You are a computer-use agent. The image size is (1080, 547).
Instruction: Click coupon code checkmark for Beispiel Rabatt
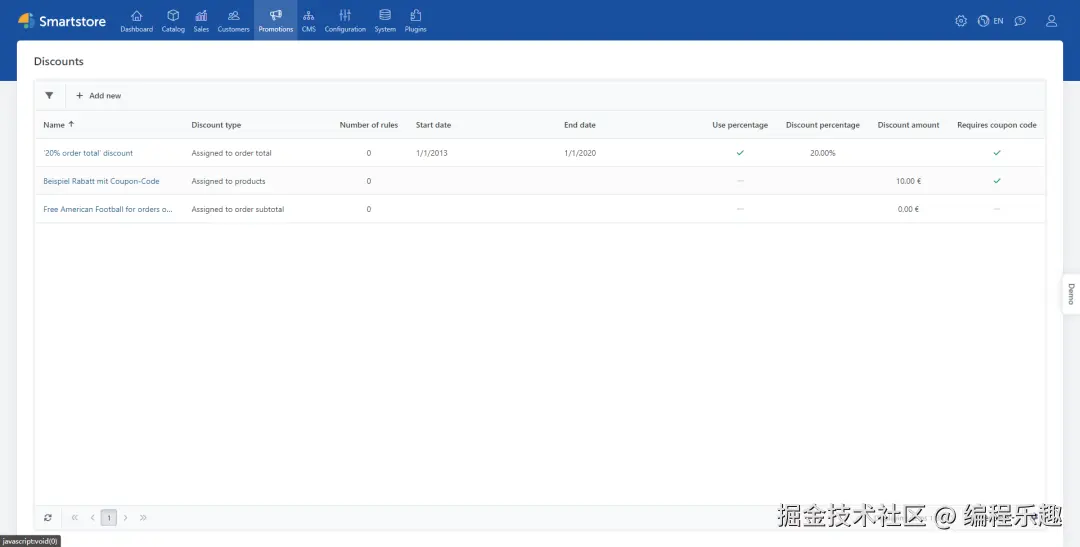(997, 180)
